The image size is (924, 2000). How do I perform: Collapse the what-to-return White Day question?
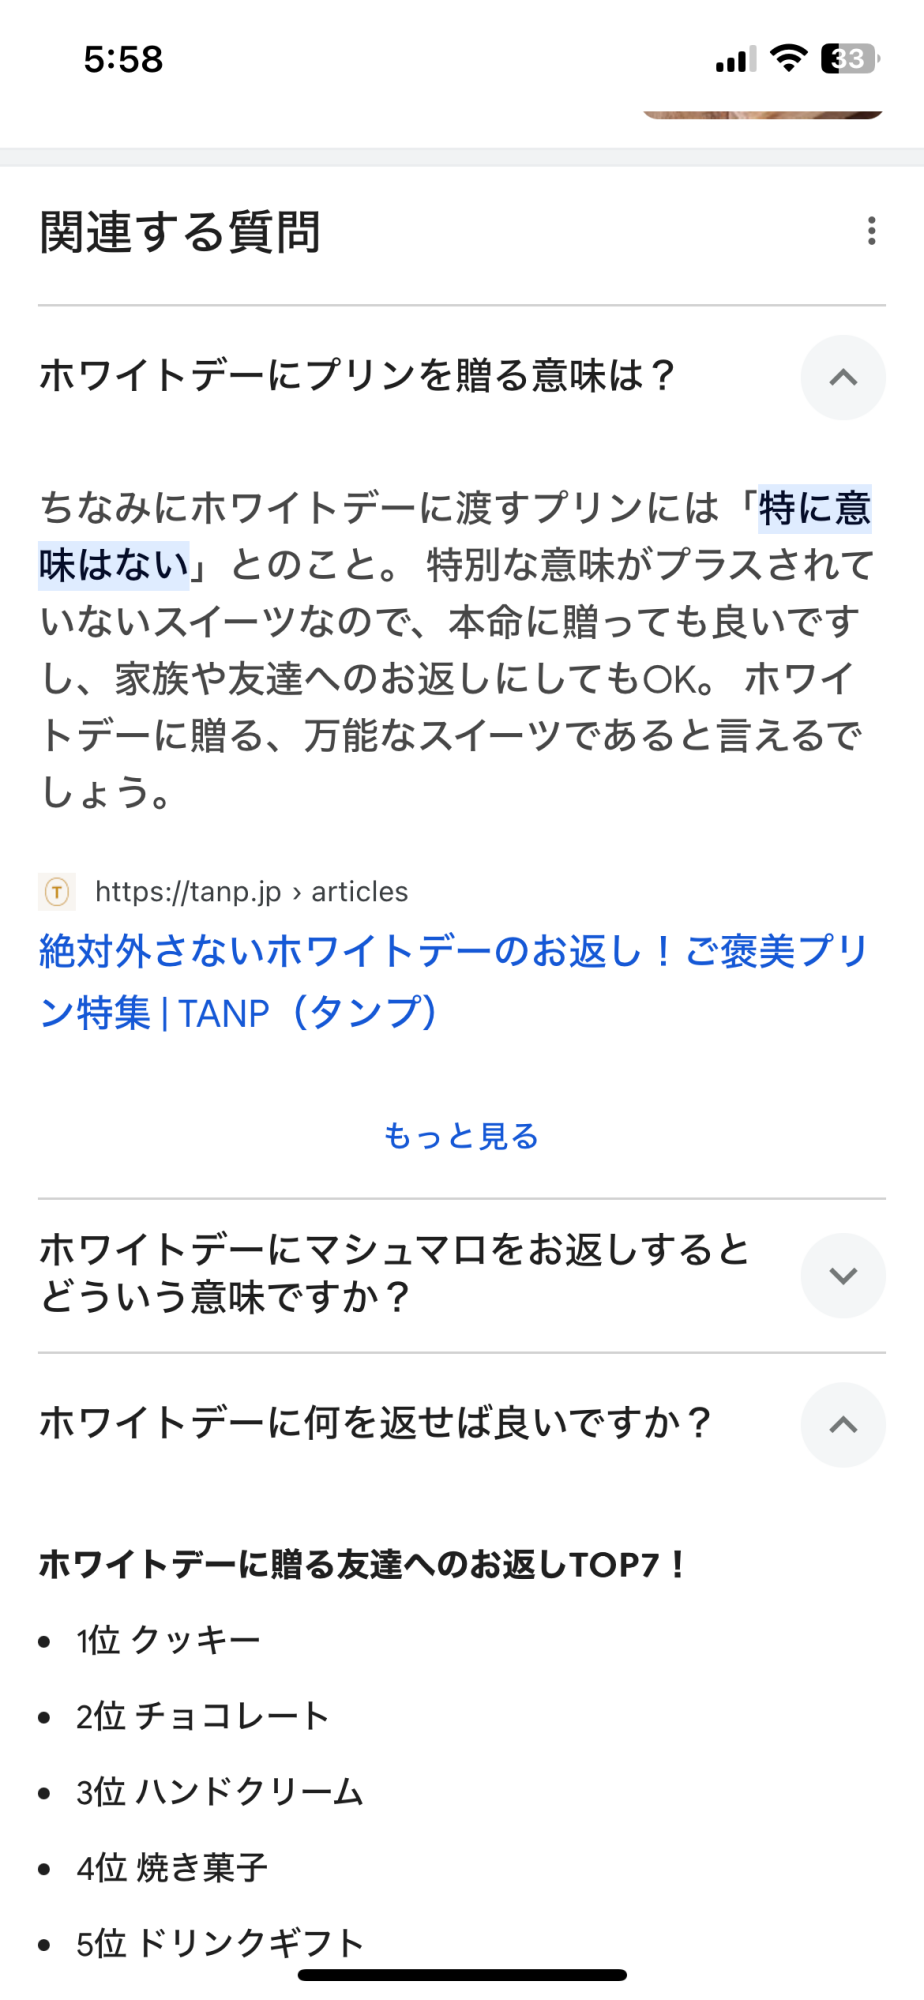[843, 1424]
